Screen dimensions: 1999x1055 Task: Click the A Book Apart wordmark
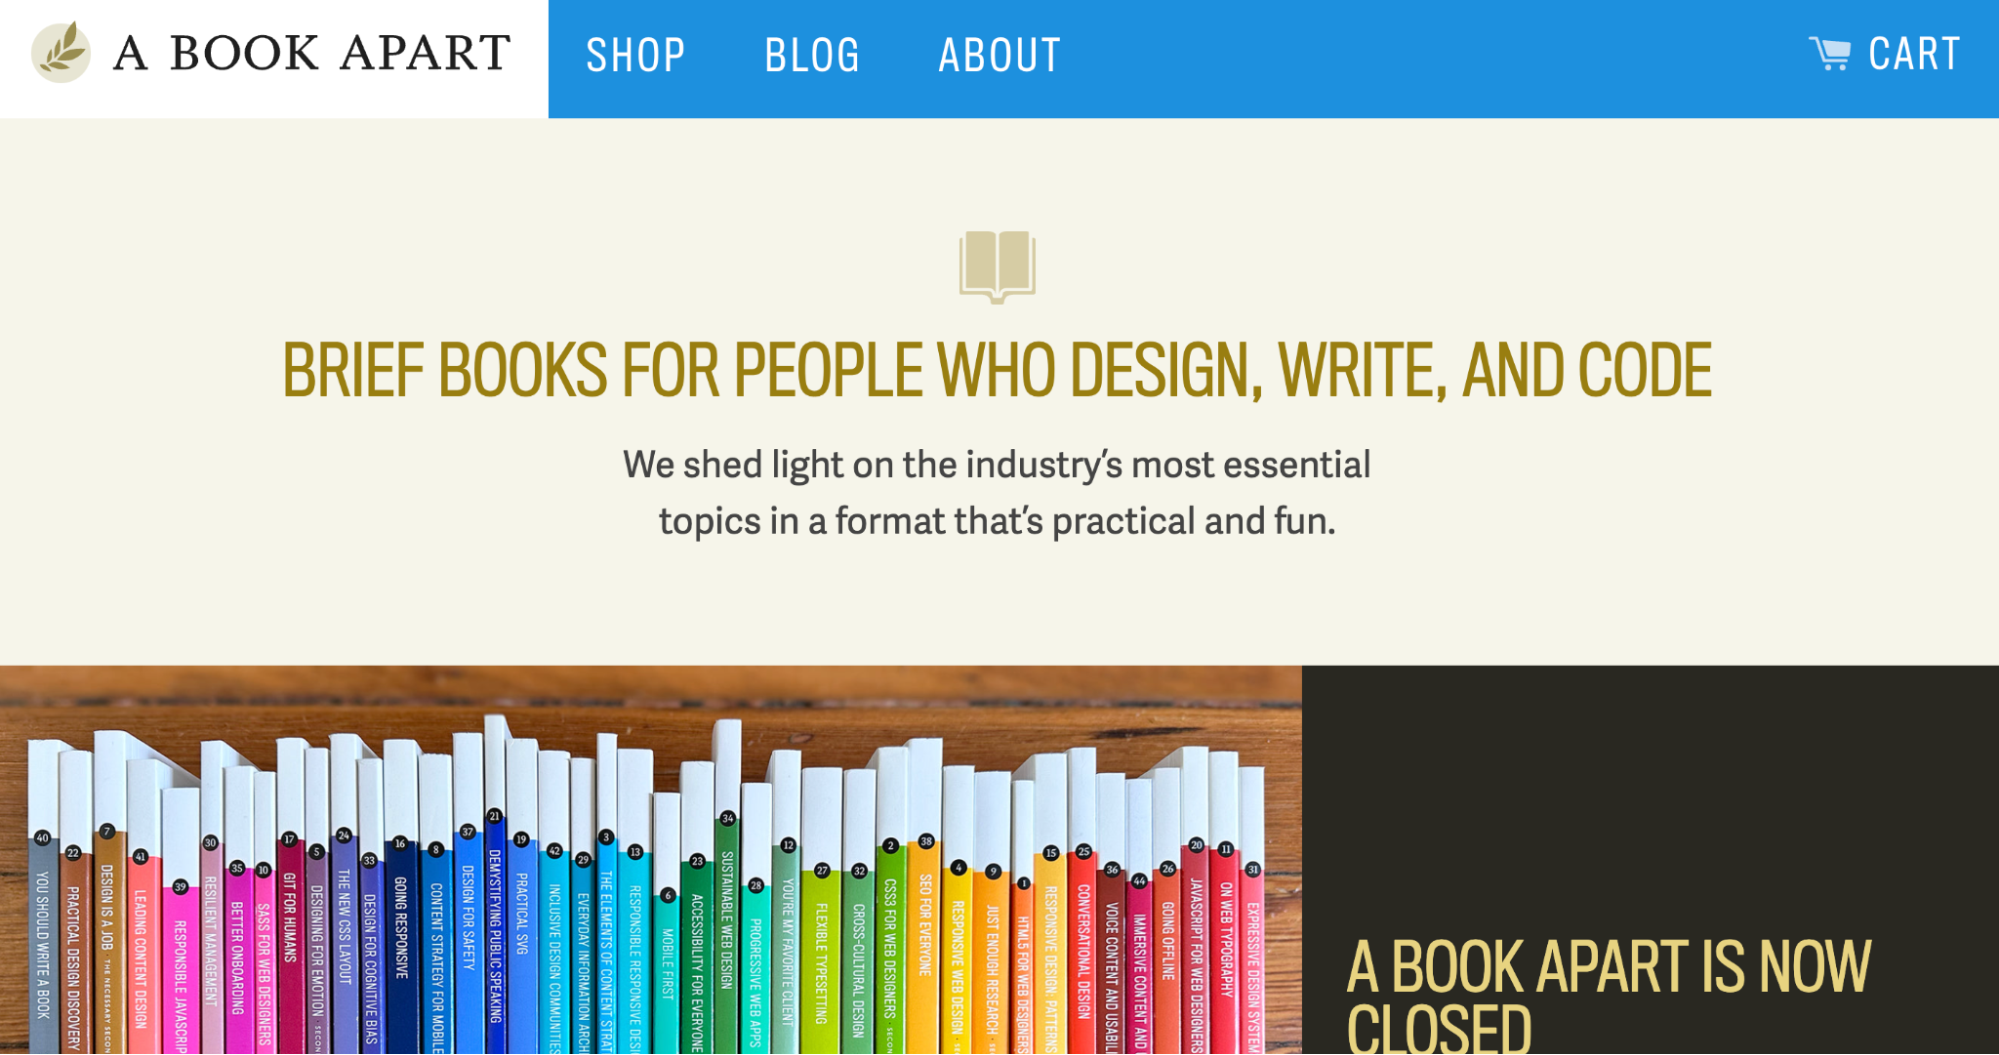click(311, 53)
